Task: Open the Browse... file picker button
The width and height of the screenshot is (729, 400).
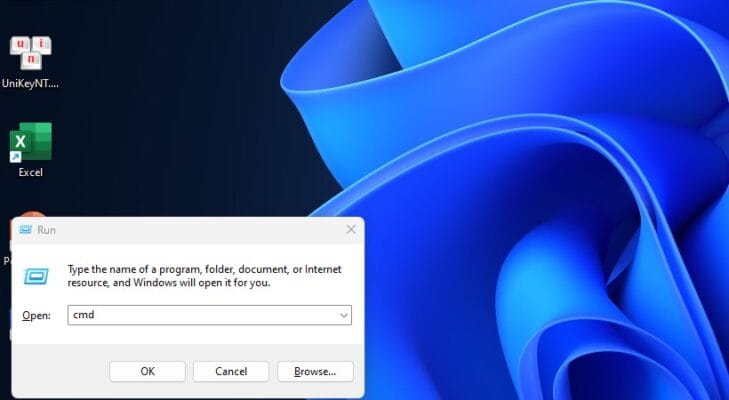Action: (315, 371)
